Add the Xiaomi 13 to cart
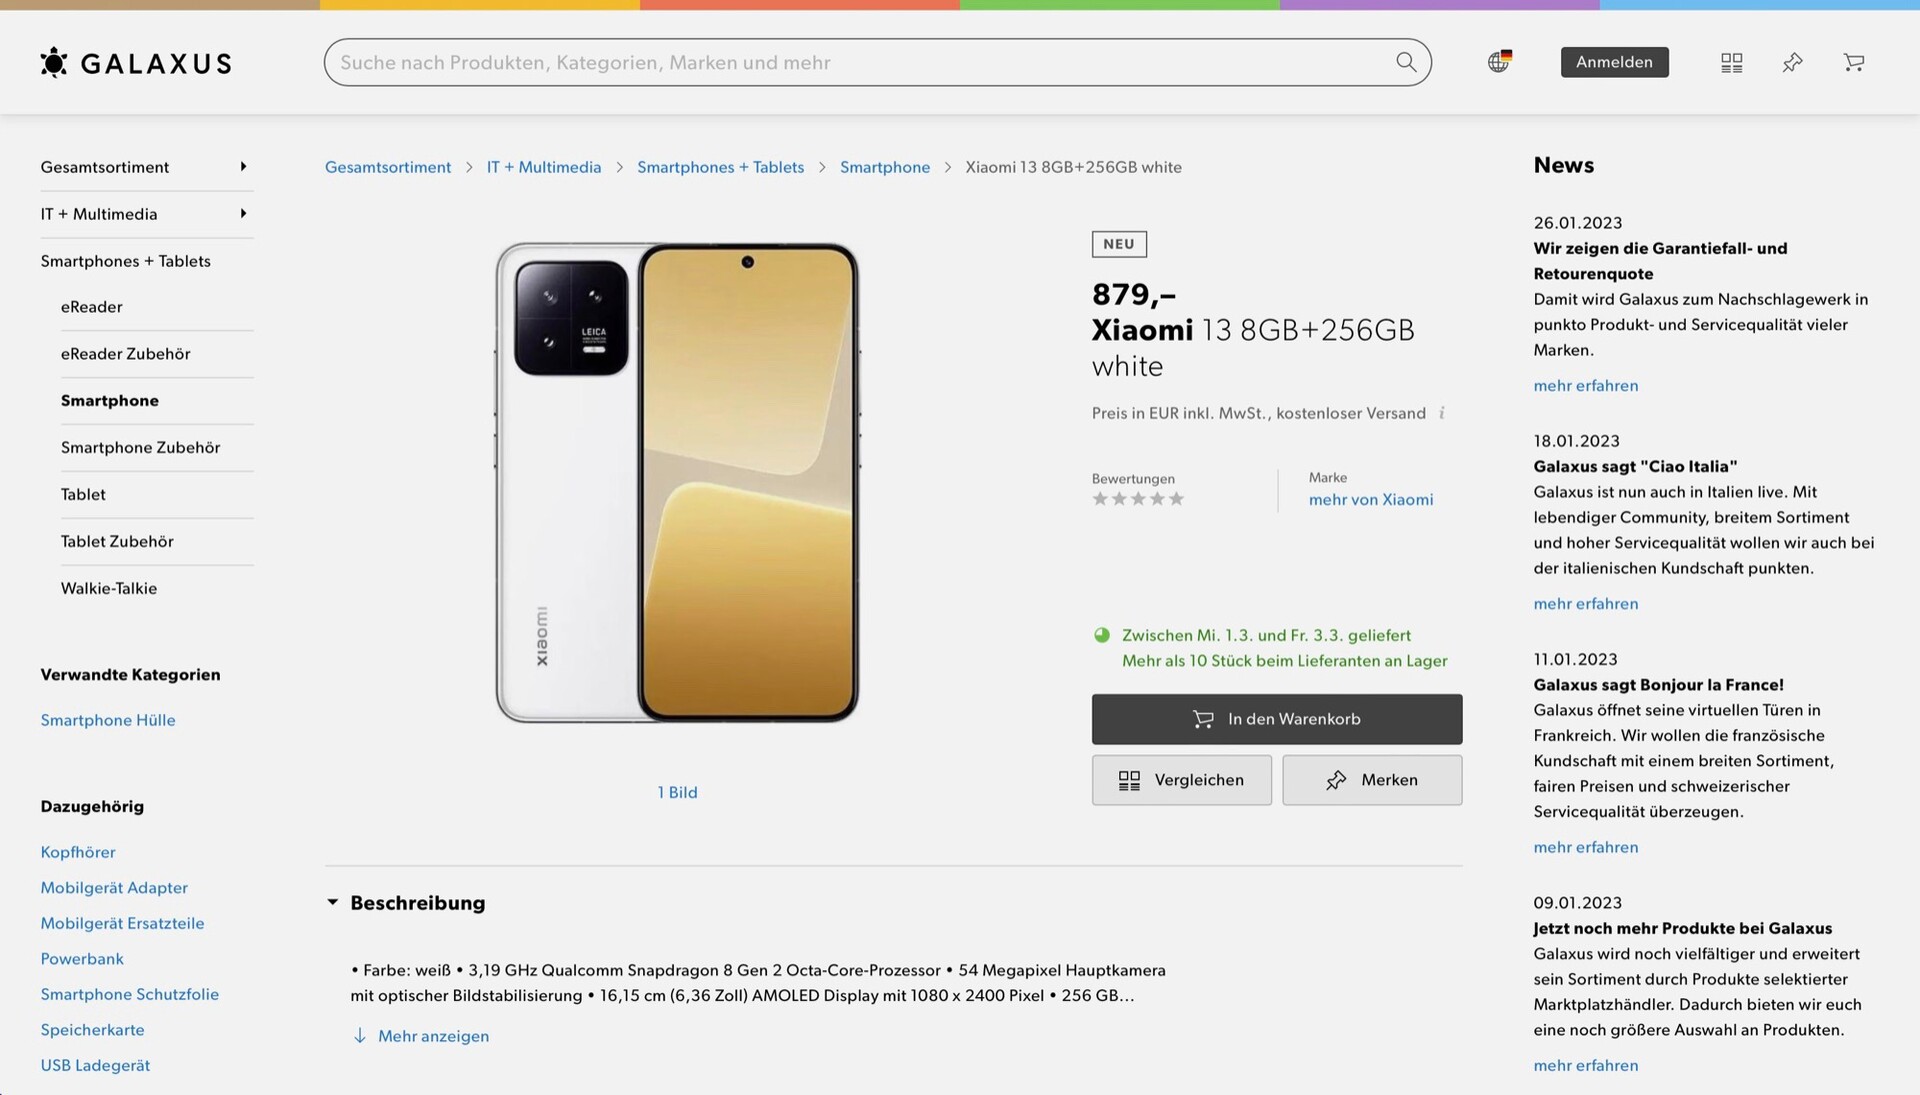Viewport: 1920px width, 1095px height. point(1276,719)
